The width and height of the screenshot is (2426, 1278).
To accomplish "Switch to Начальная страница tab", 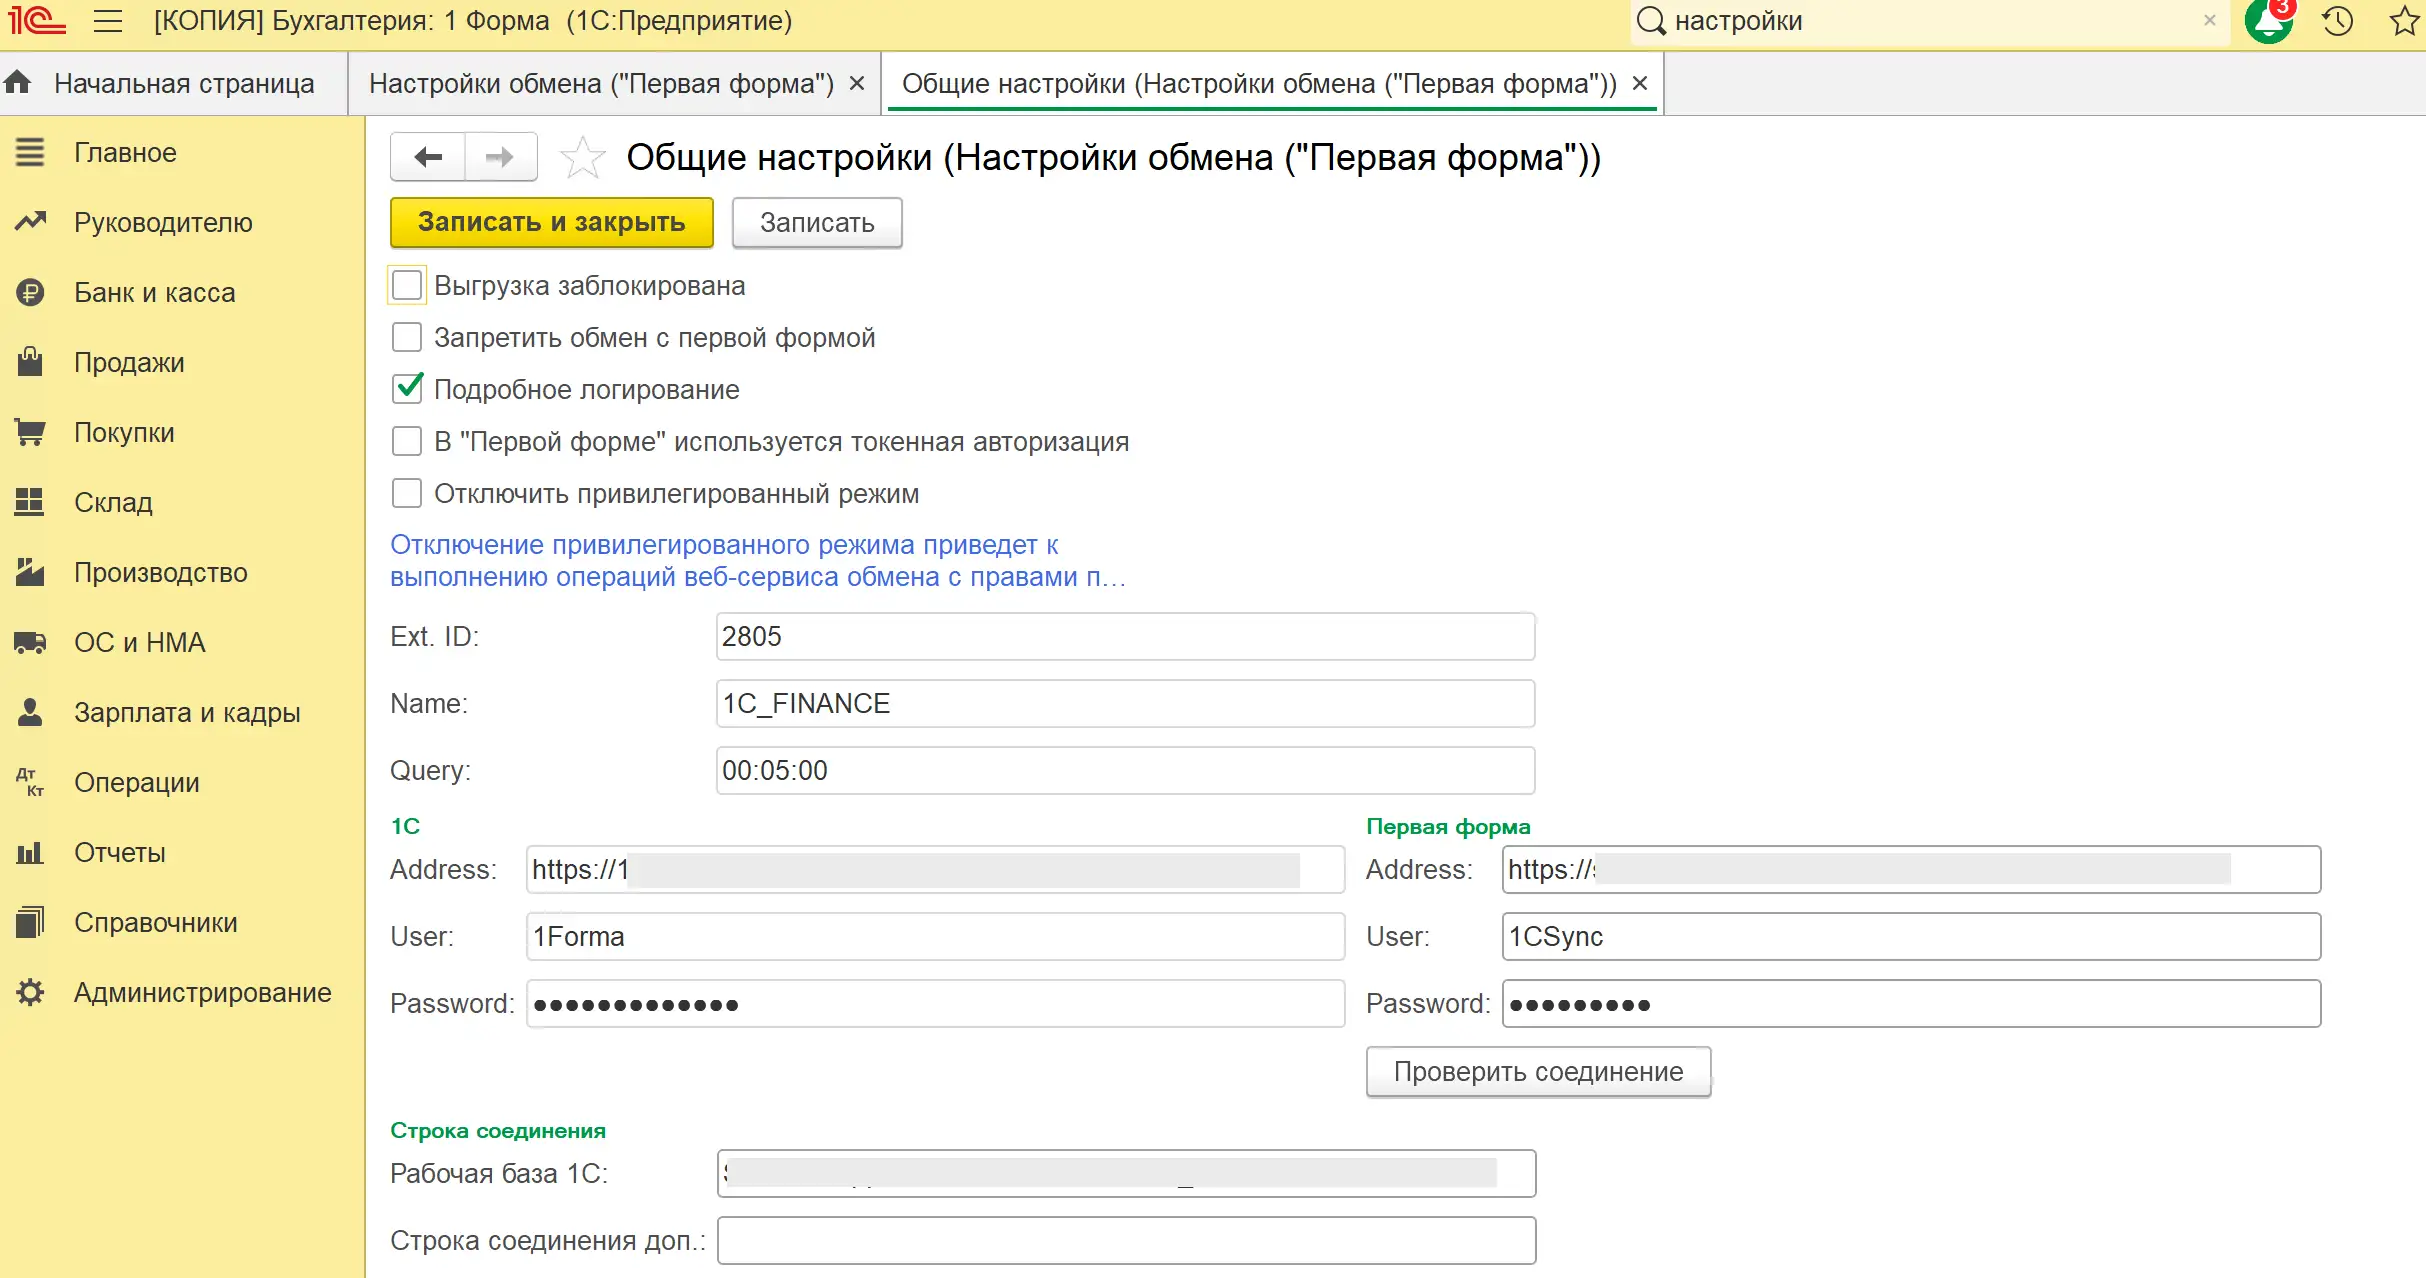I will [x=174, y=83].
